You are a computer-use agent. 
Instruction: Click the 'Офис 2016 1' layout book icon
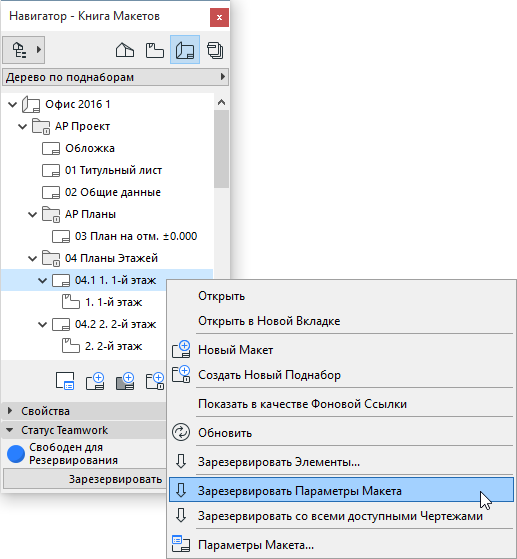click(x=31, y=104)
